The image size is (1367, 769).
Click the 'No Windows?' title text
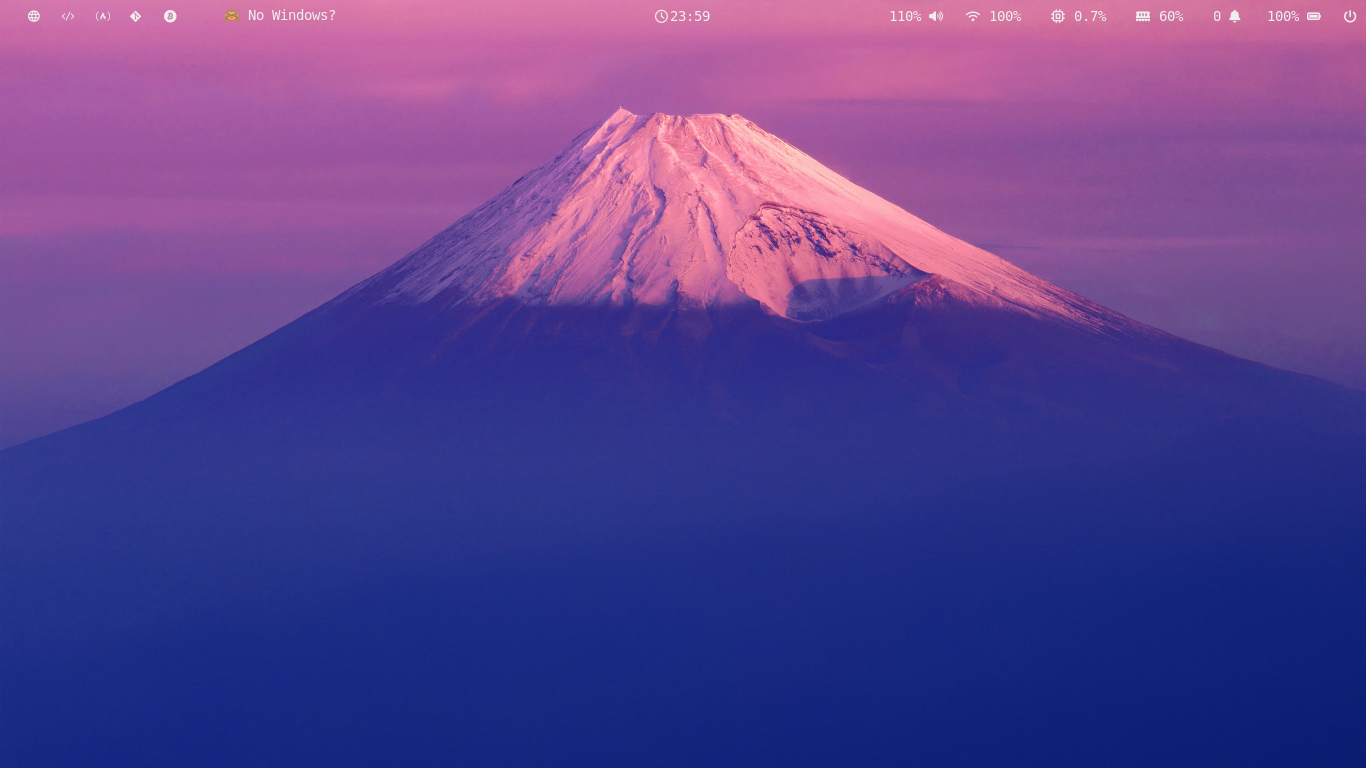(x=292, y=16)
